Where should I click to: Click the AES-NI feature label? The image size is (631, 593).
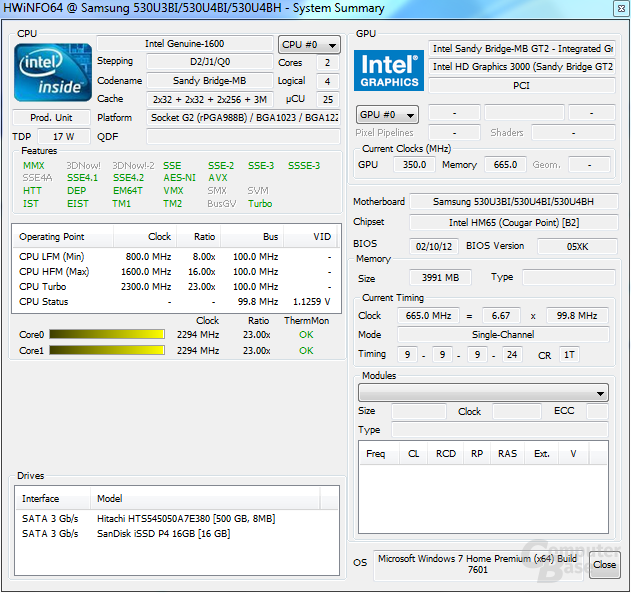click(x=179, y=178)
